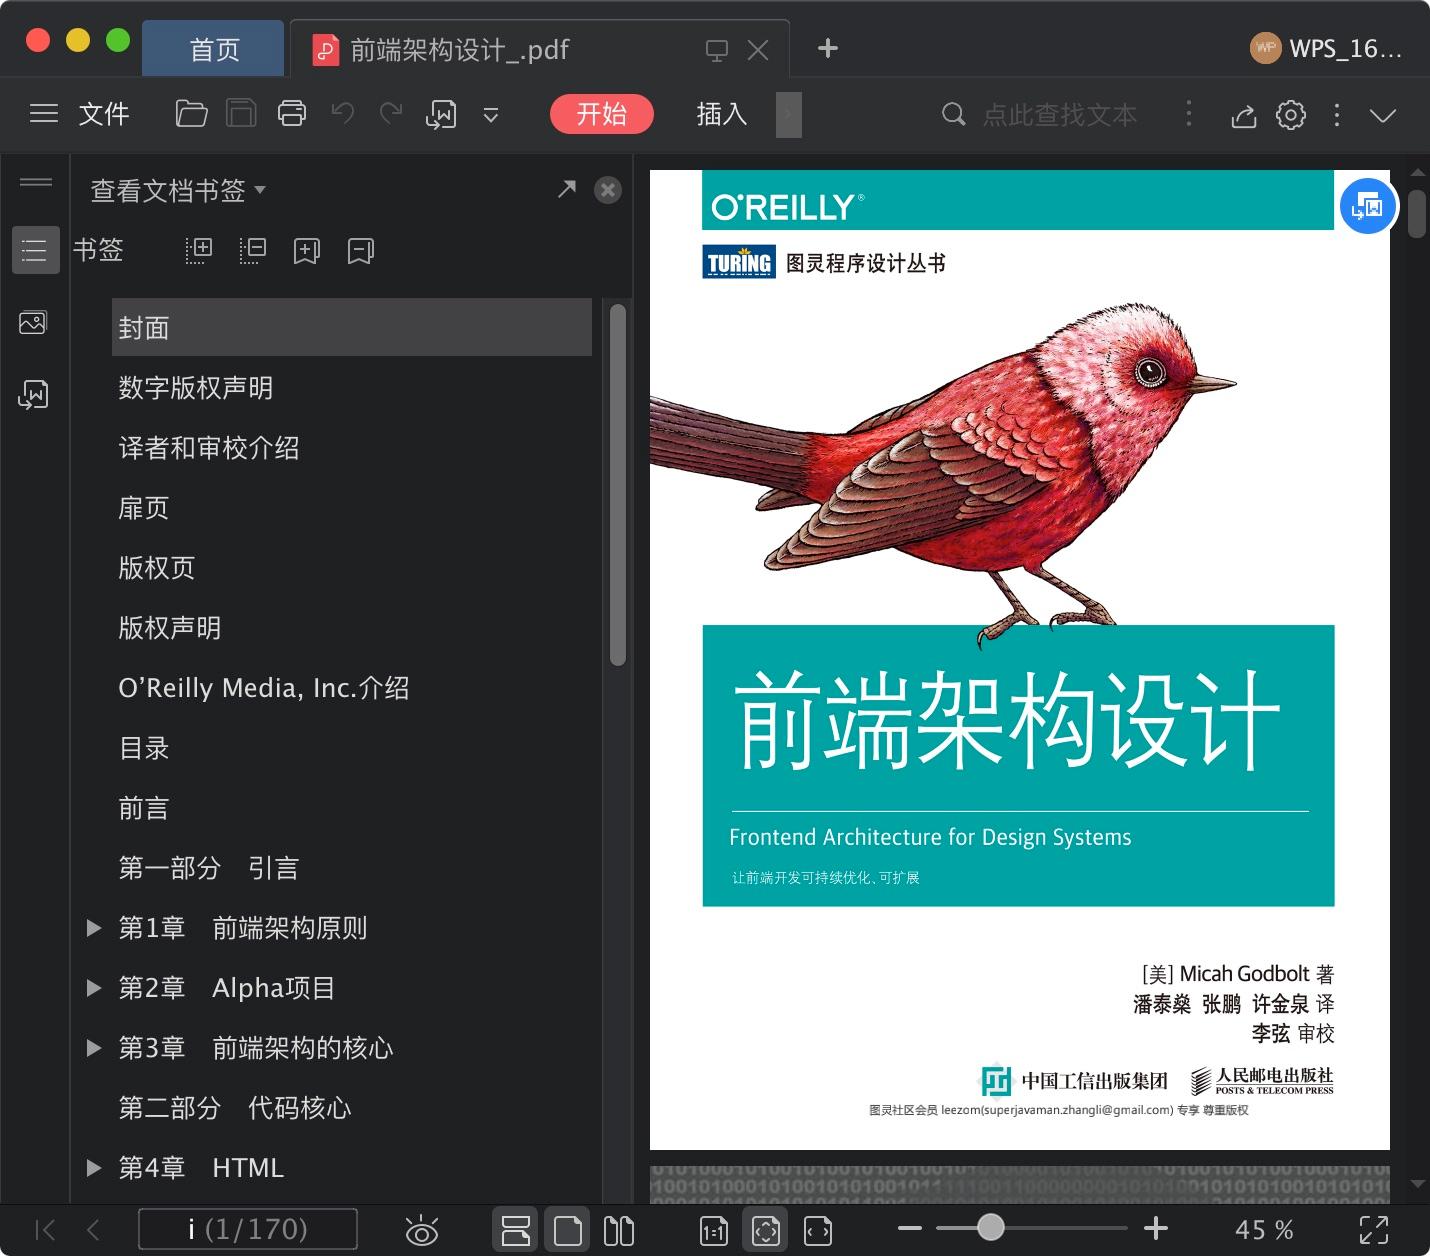The image size is (1430, 1256).
Task: Select the 插入 ribbon tab
Action: coord(722,114)
